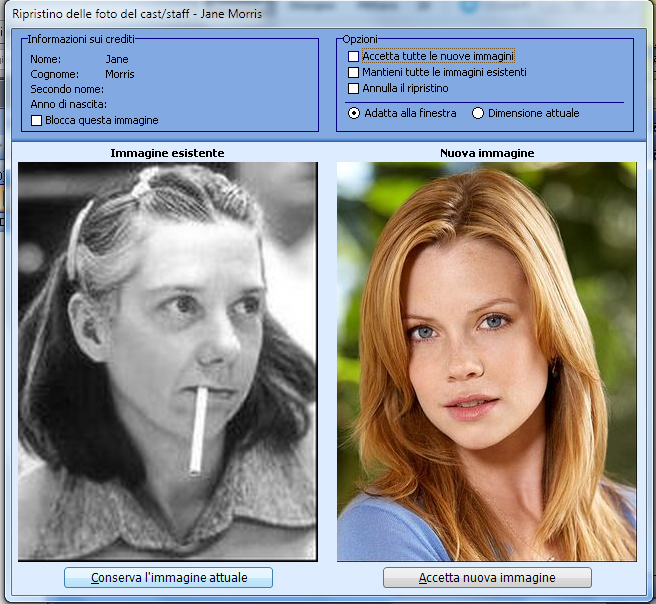656x604 pixels.
Task: Click the dialog title bar text
Action: coord(137,14)
